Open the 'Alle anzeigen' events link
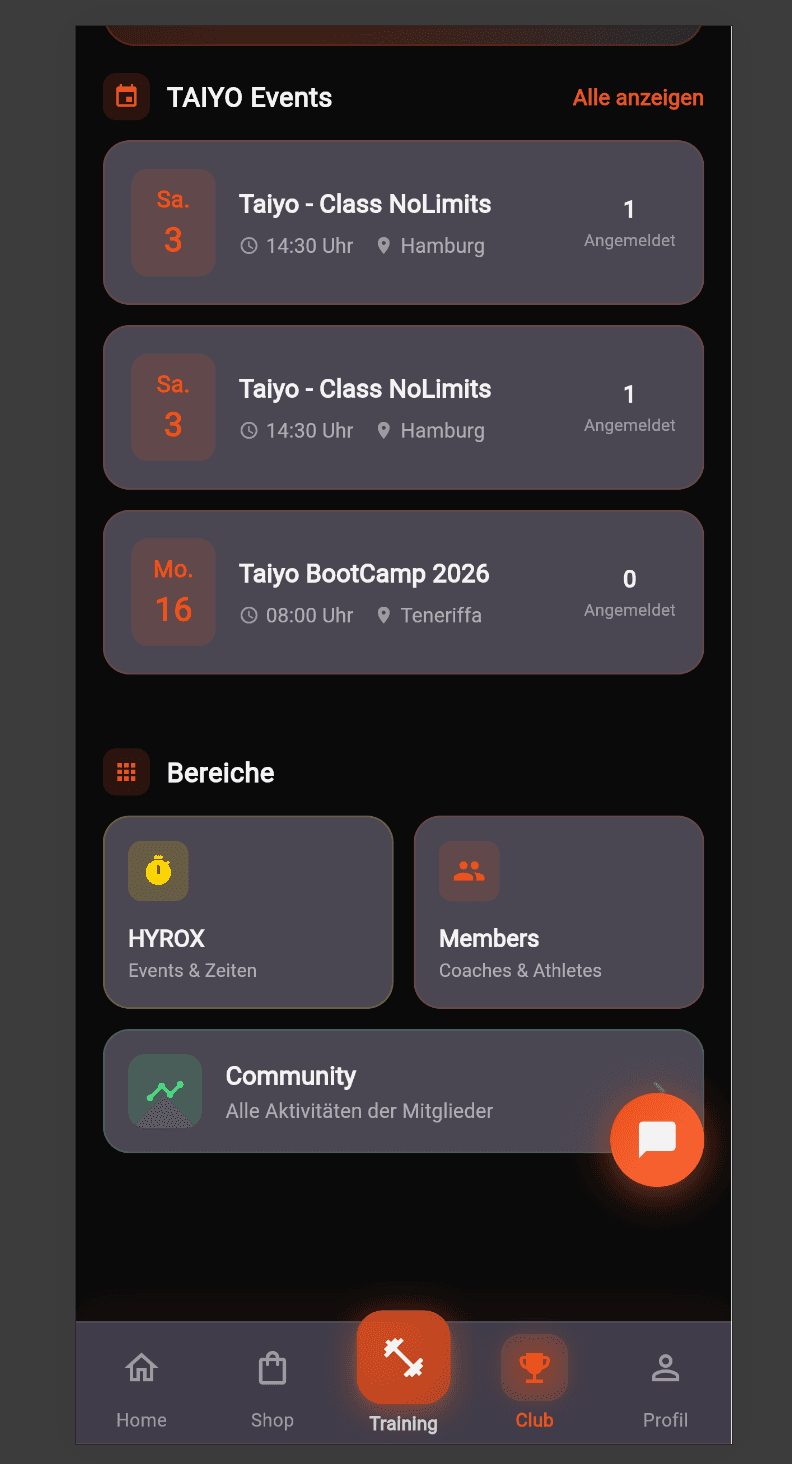Screen dimensions: 792x1464 coord(638,98)
